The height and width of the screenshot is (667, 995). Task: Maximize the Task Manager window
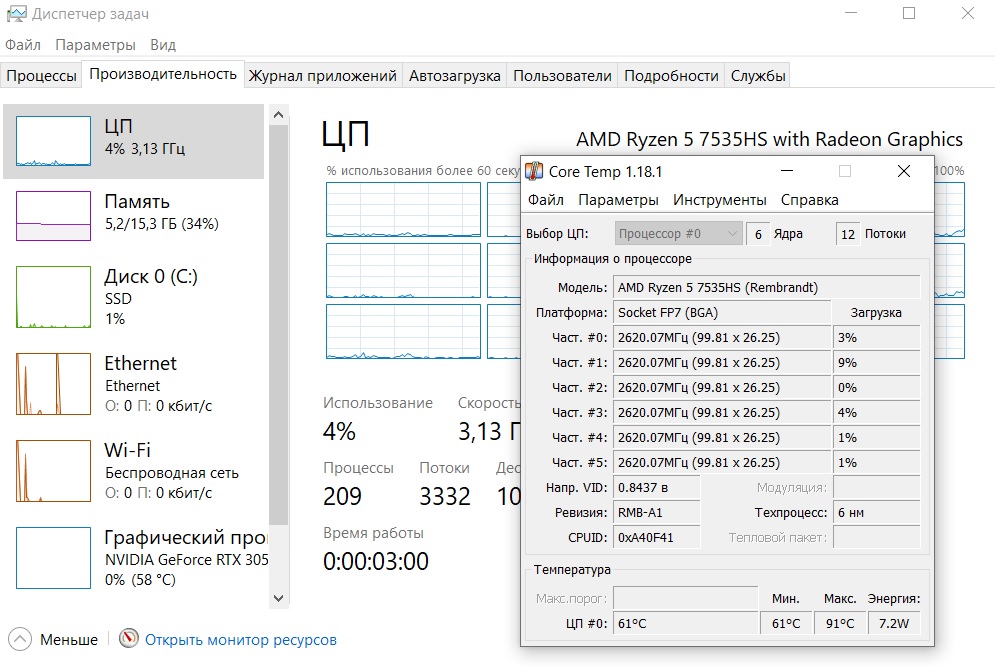click(x=909, y=13)
